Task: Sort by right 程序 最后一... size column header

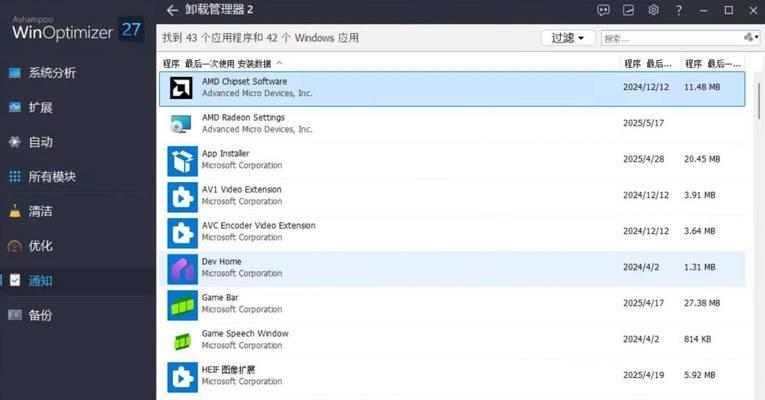Action: [713, 63]
